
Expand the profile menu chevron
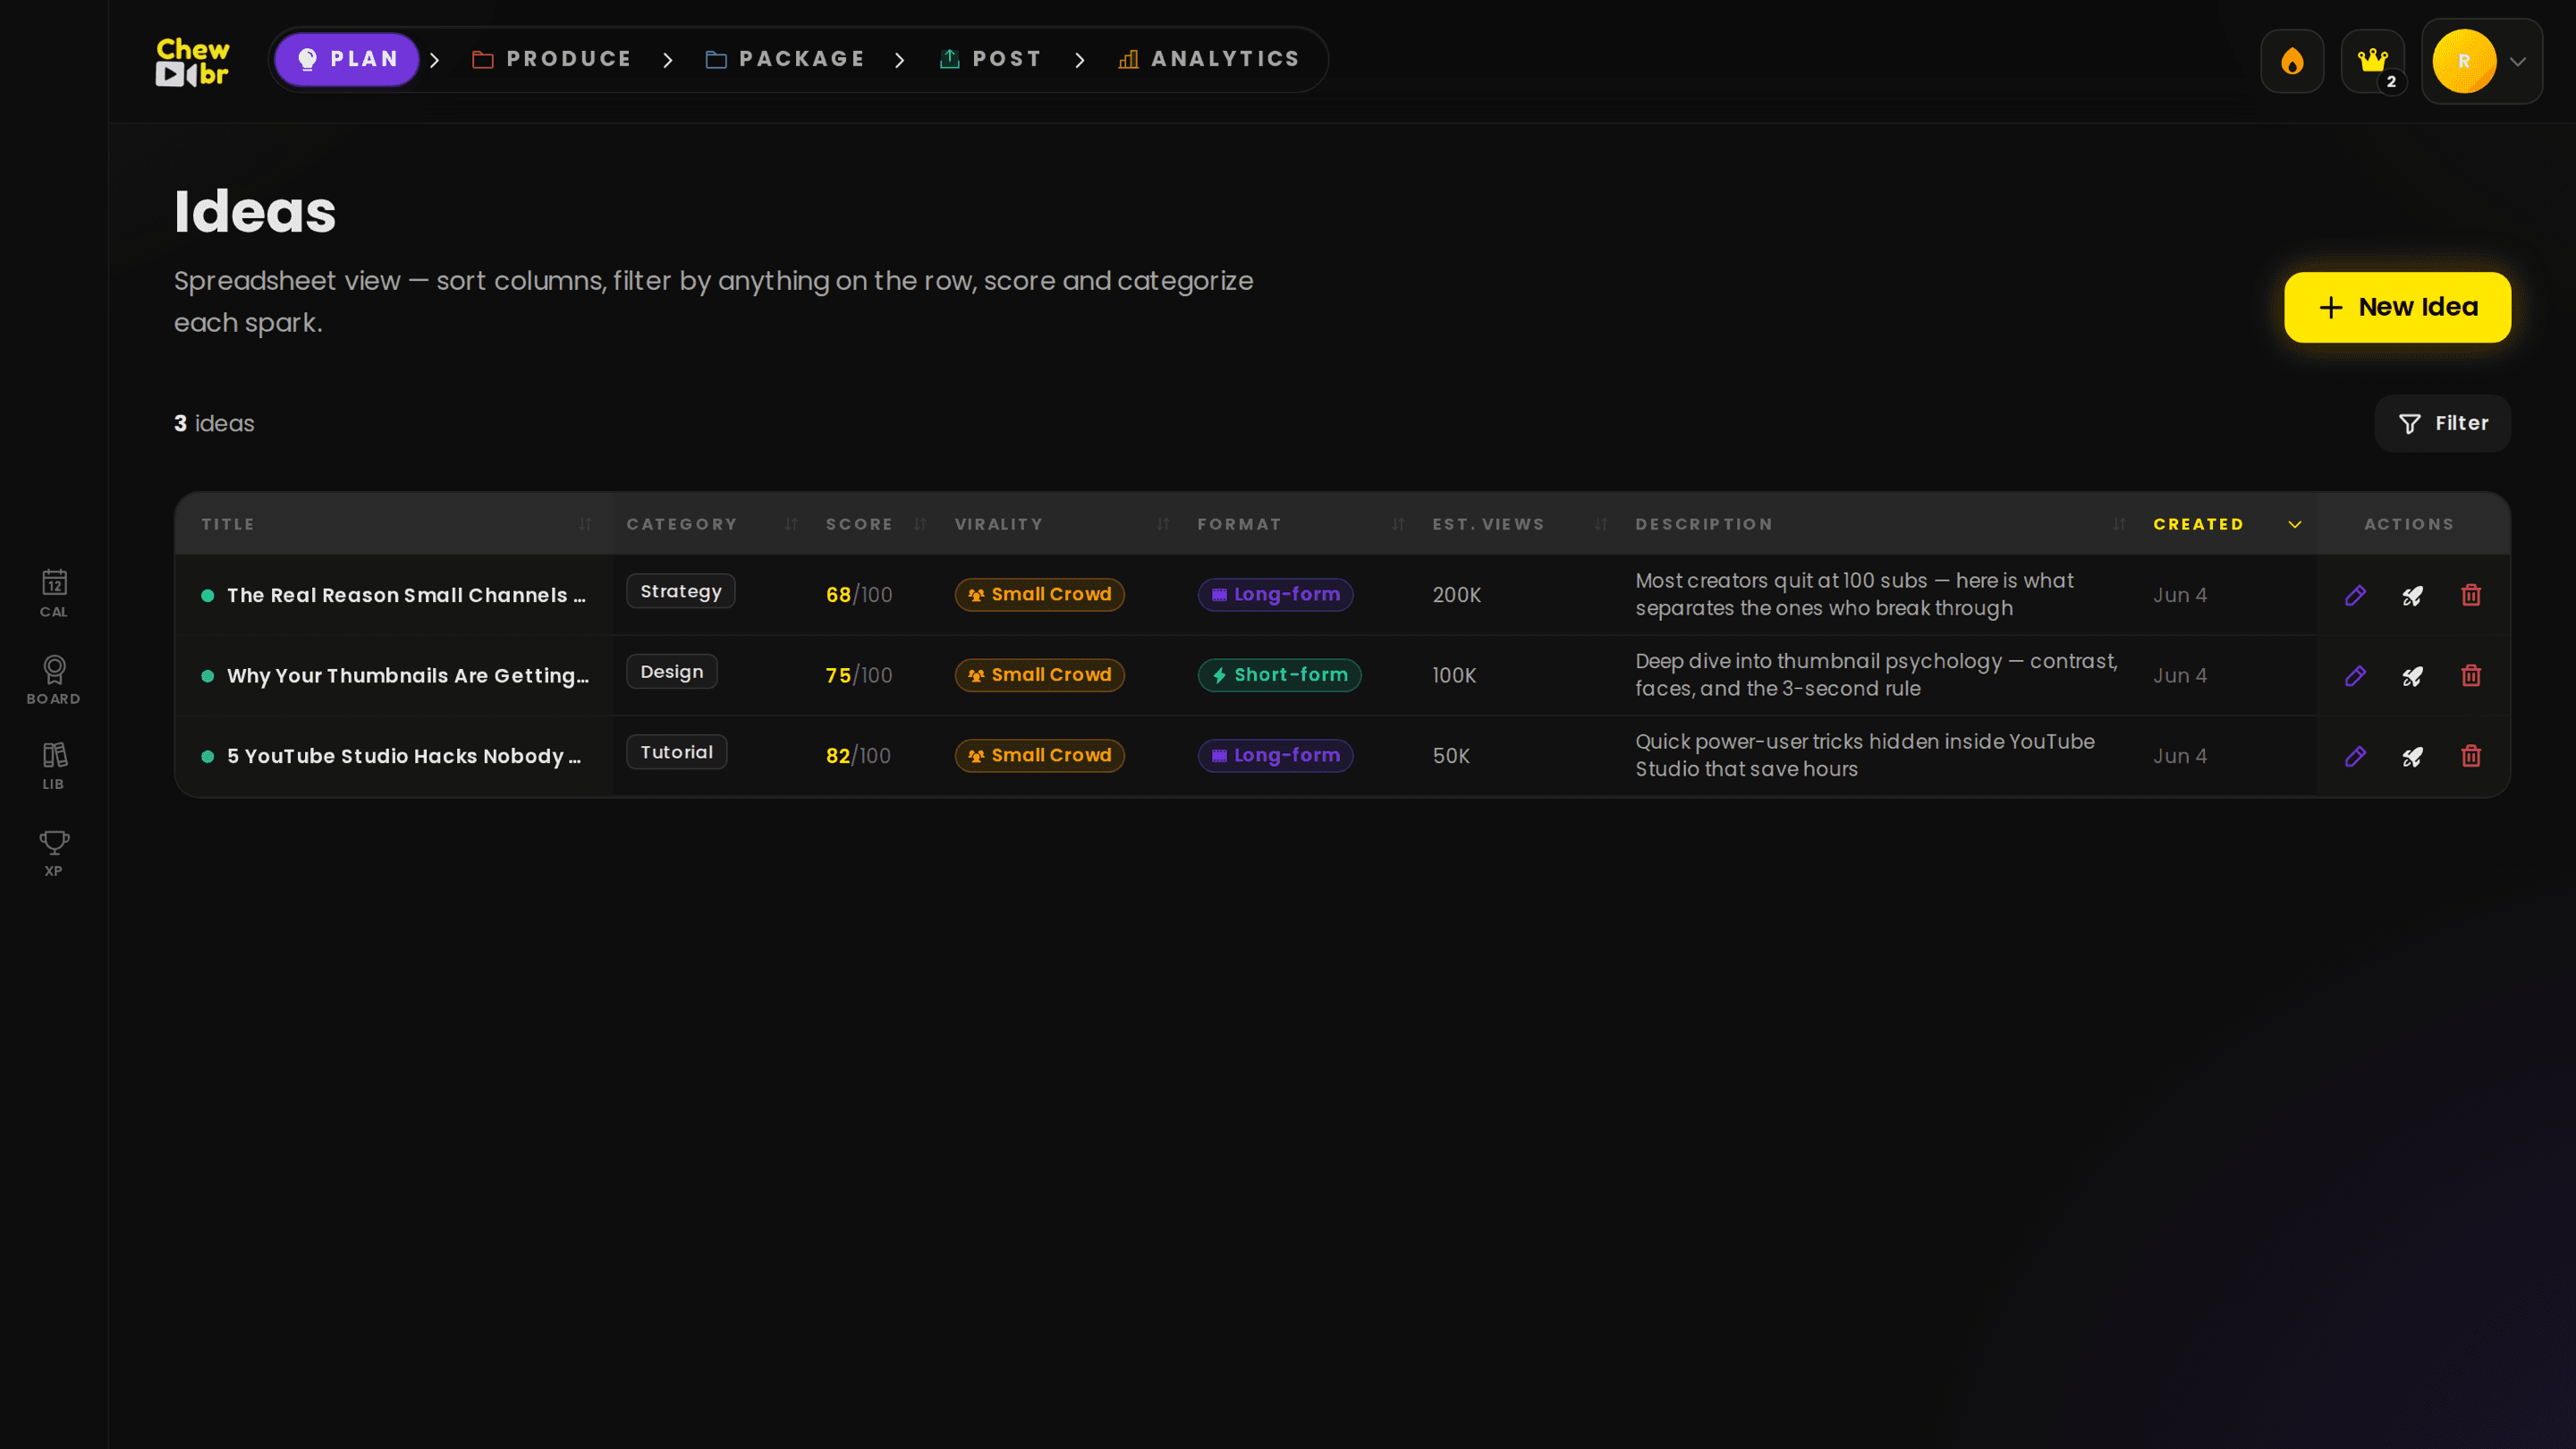[2518, 61]
